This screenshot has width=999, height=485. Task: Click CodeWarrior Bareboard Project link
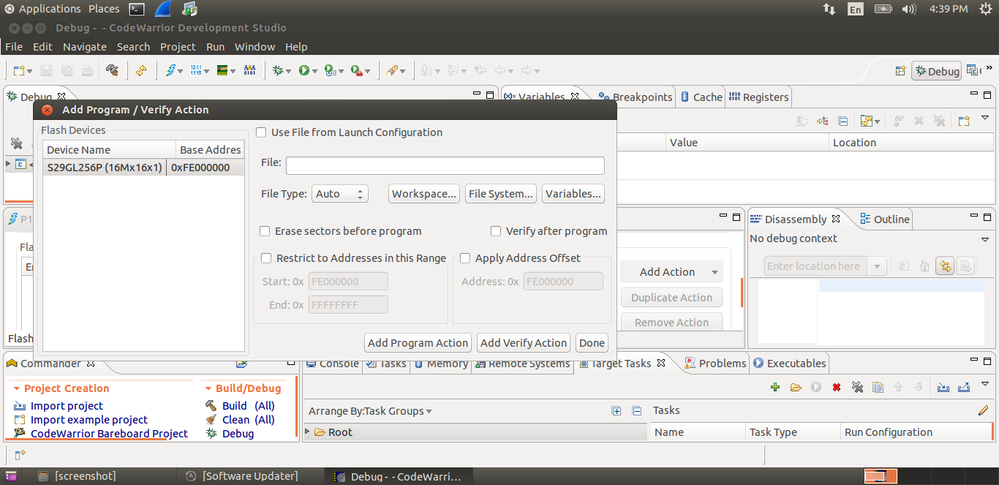(x=109, y=434)
